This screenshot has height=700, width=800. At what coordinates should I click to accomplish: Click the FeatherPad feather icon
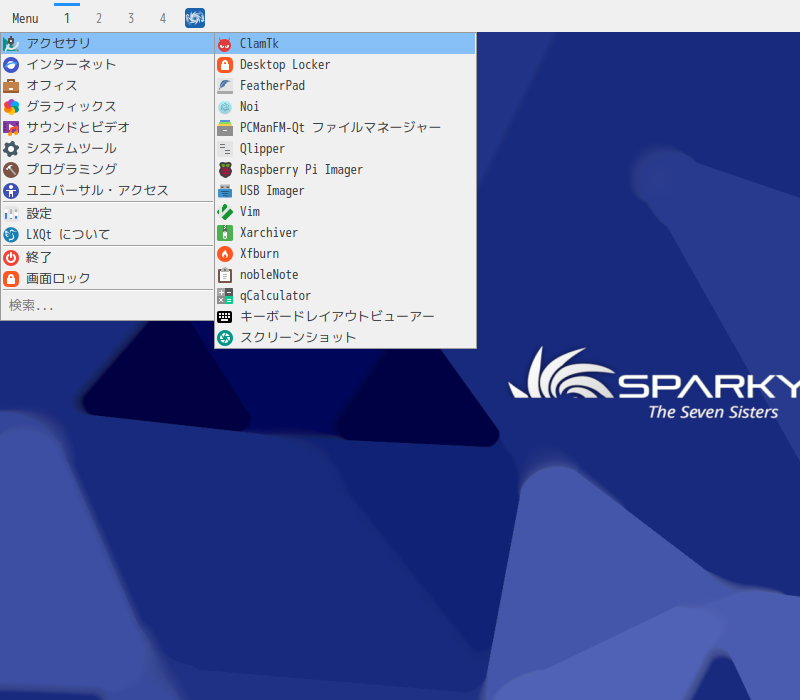click(x=225, y=86)
